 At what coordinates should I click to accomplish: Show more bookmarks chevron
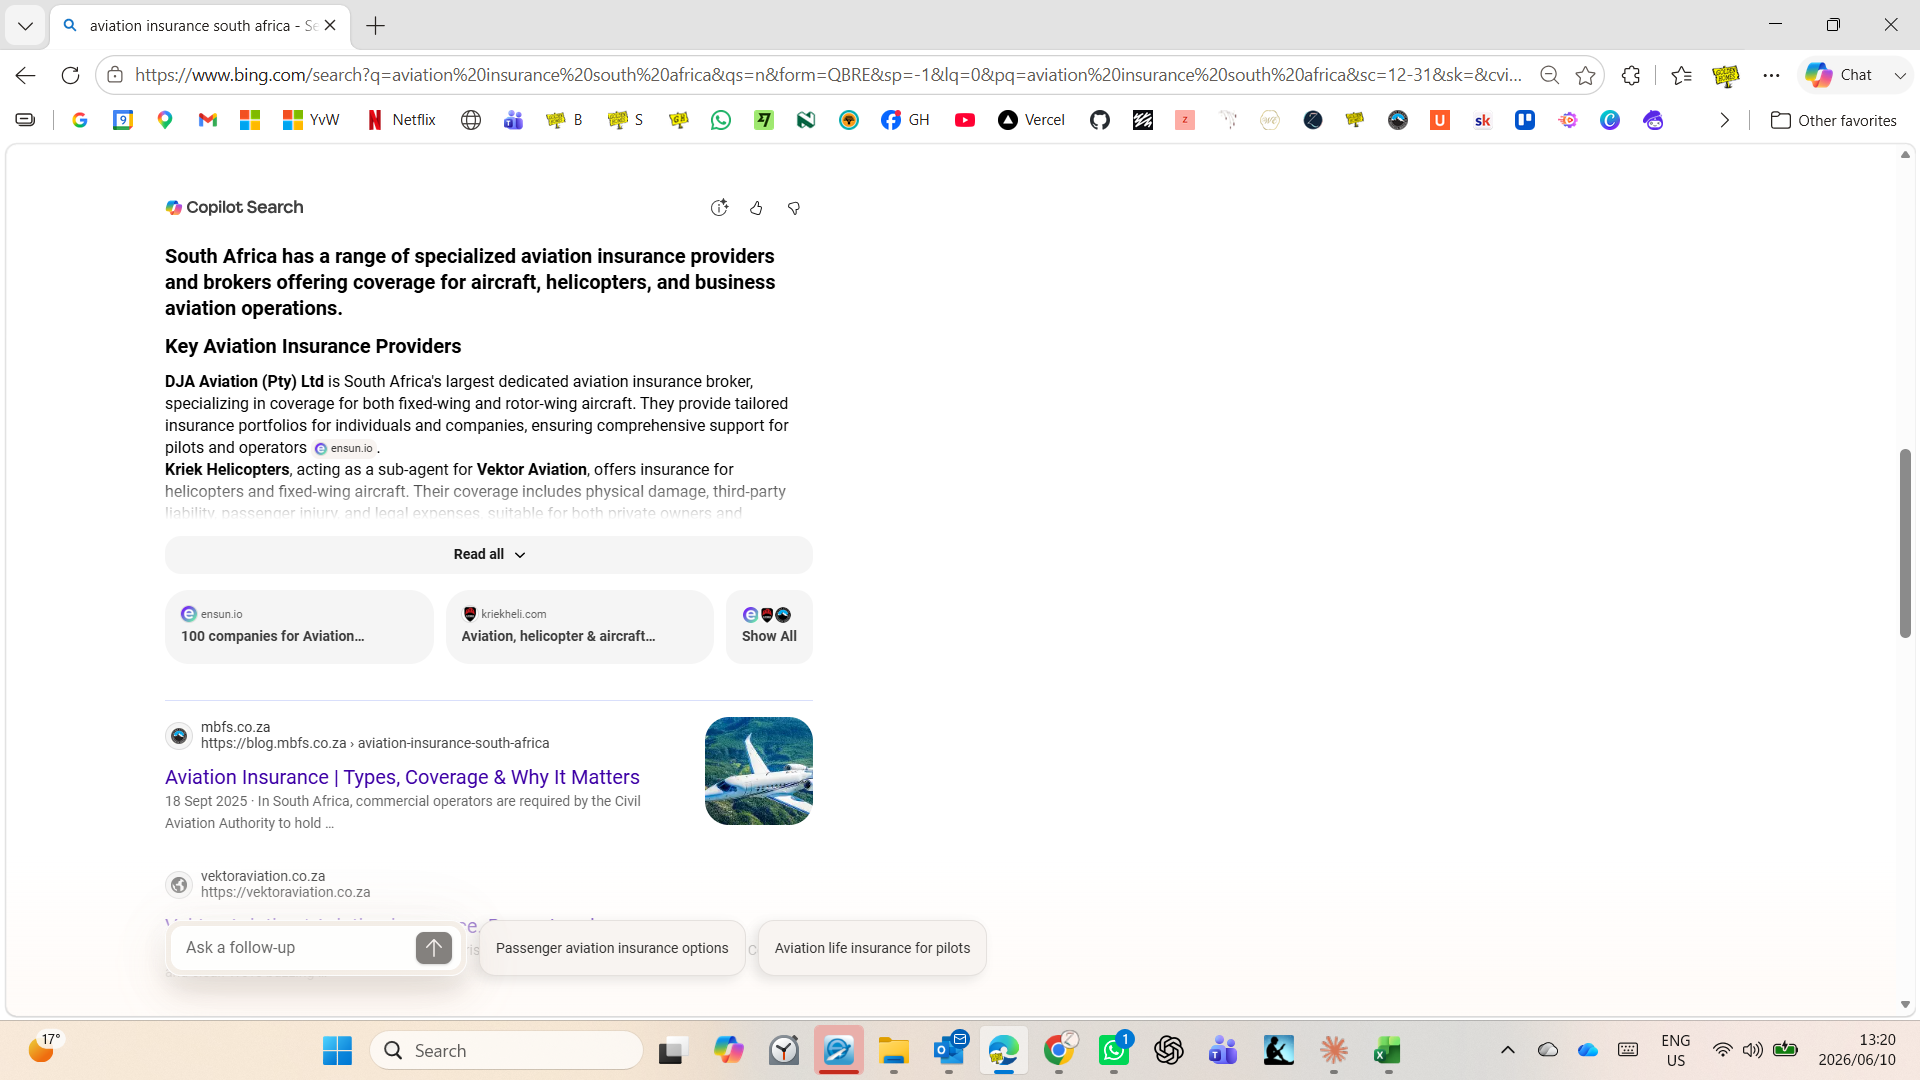pos(1725,120)
